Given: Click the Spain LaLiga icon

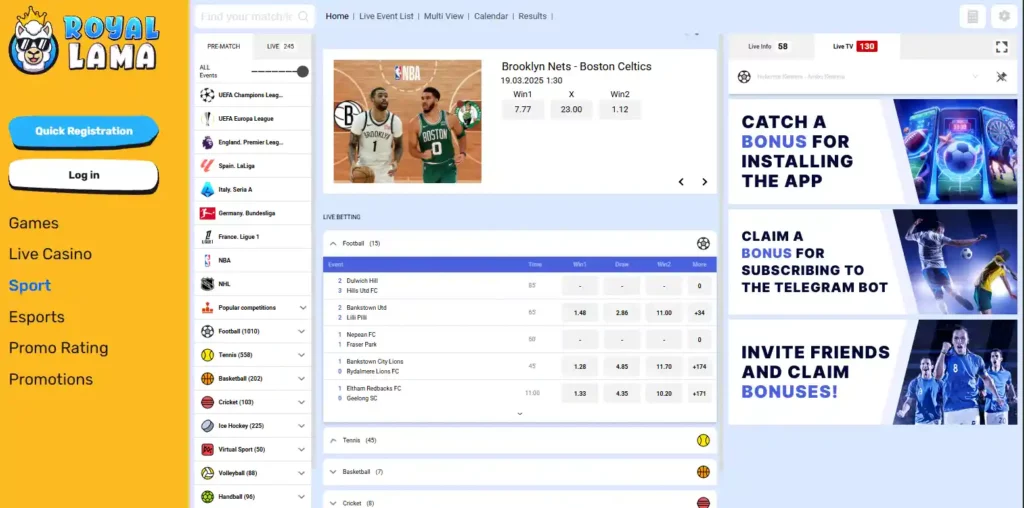Looking at the screenshot, I should pyautogui.click(x=207, y=165).
